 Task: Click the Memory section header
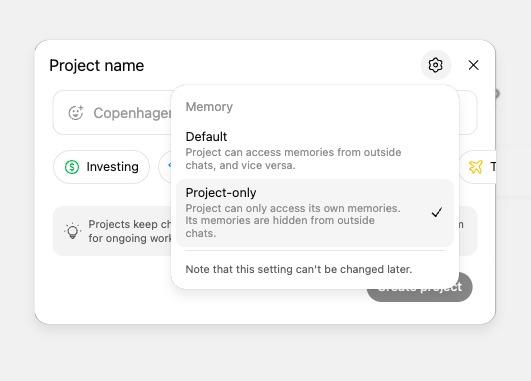[x=209, y=107]
